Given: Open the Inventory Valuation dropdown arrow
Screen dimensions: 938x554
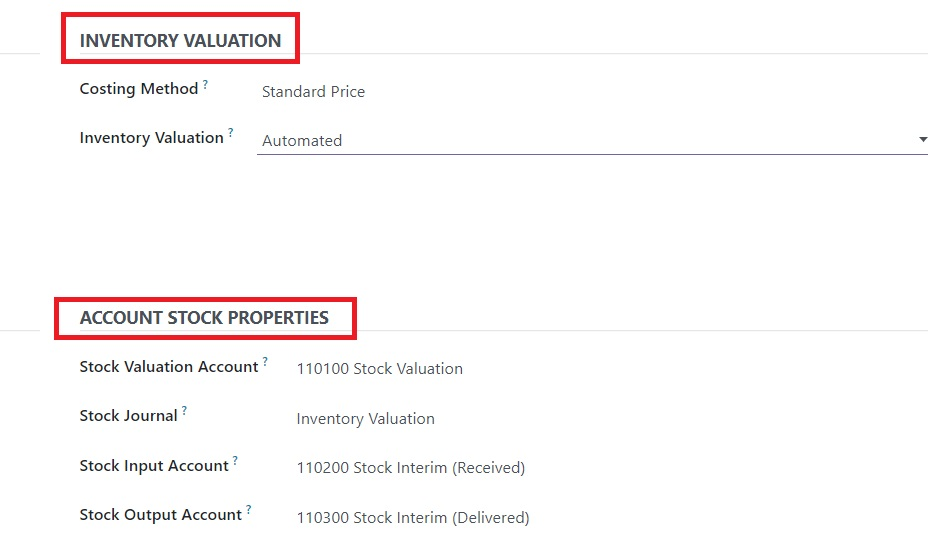Looking at the screenshot, I should point(922,139).
